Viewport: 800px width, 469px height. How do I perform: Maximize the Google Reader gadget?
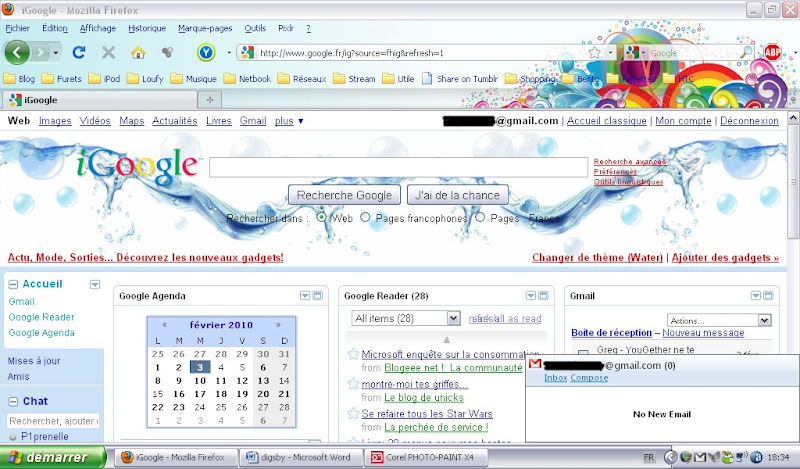[543, 295]
